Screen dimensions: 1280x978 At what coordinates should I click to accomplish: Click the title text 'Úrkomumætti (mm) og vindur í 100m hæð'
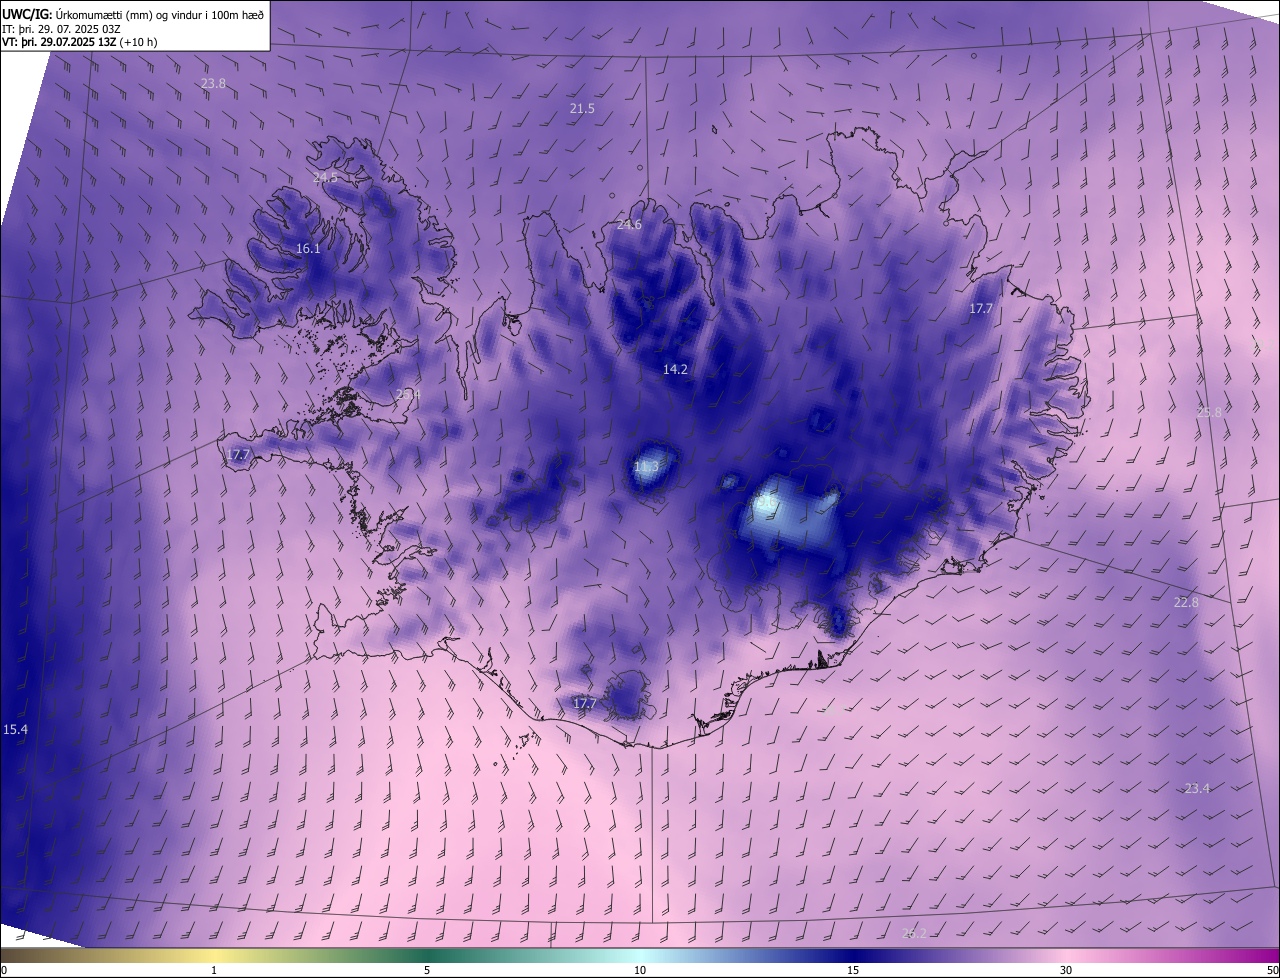coord(160,14)
